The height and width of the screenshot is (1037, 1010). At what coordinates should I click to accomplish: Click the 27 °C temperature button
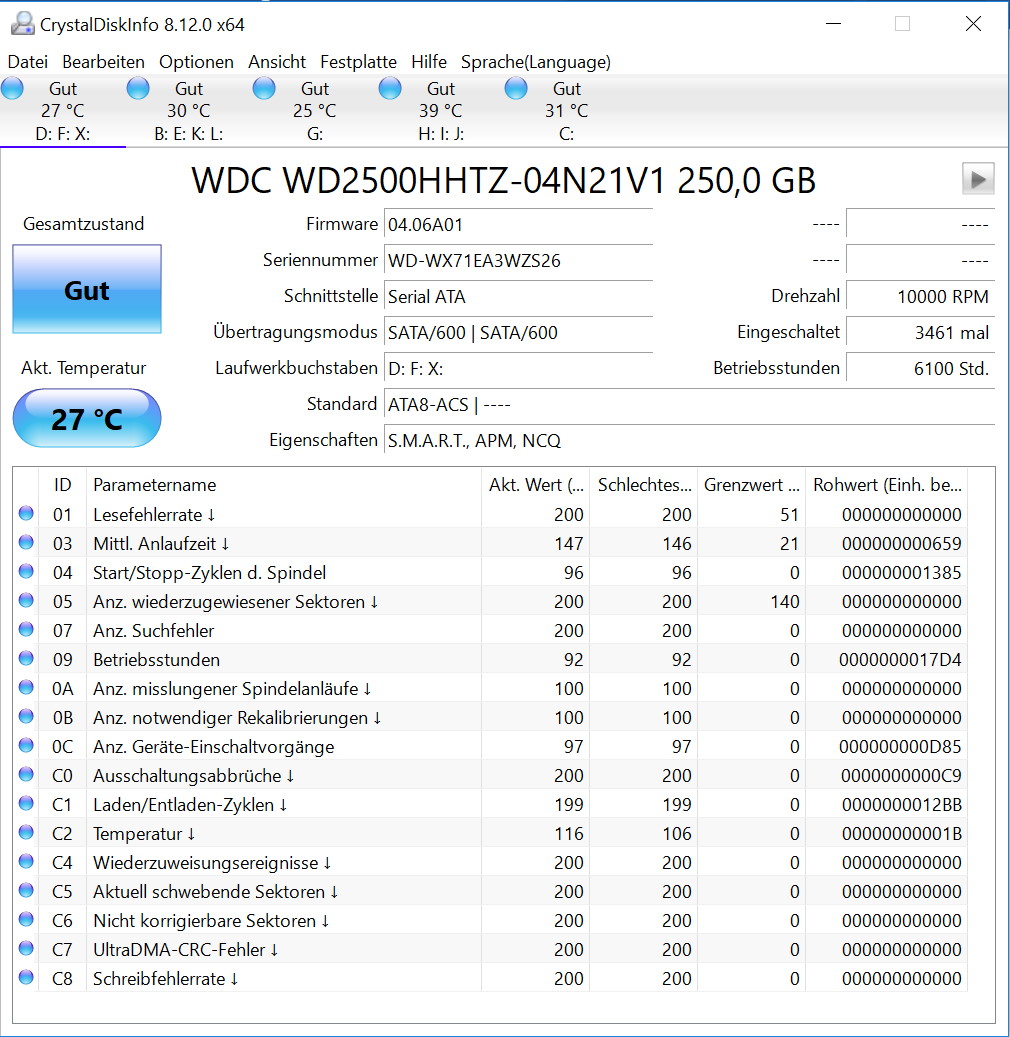click(x=87, y=419)
